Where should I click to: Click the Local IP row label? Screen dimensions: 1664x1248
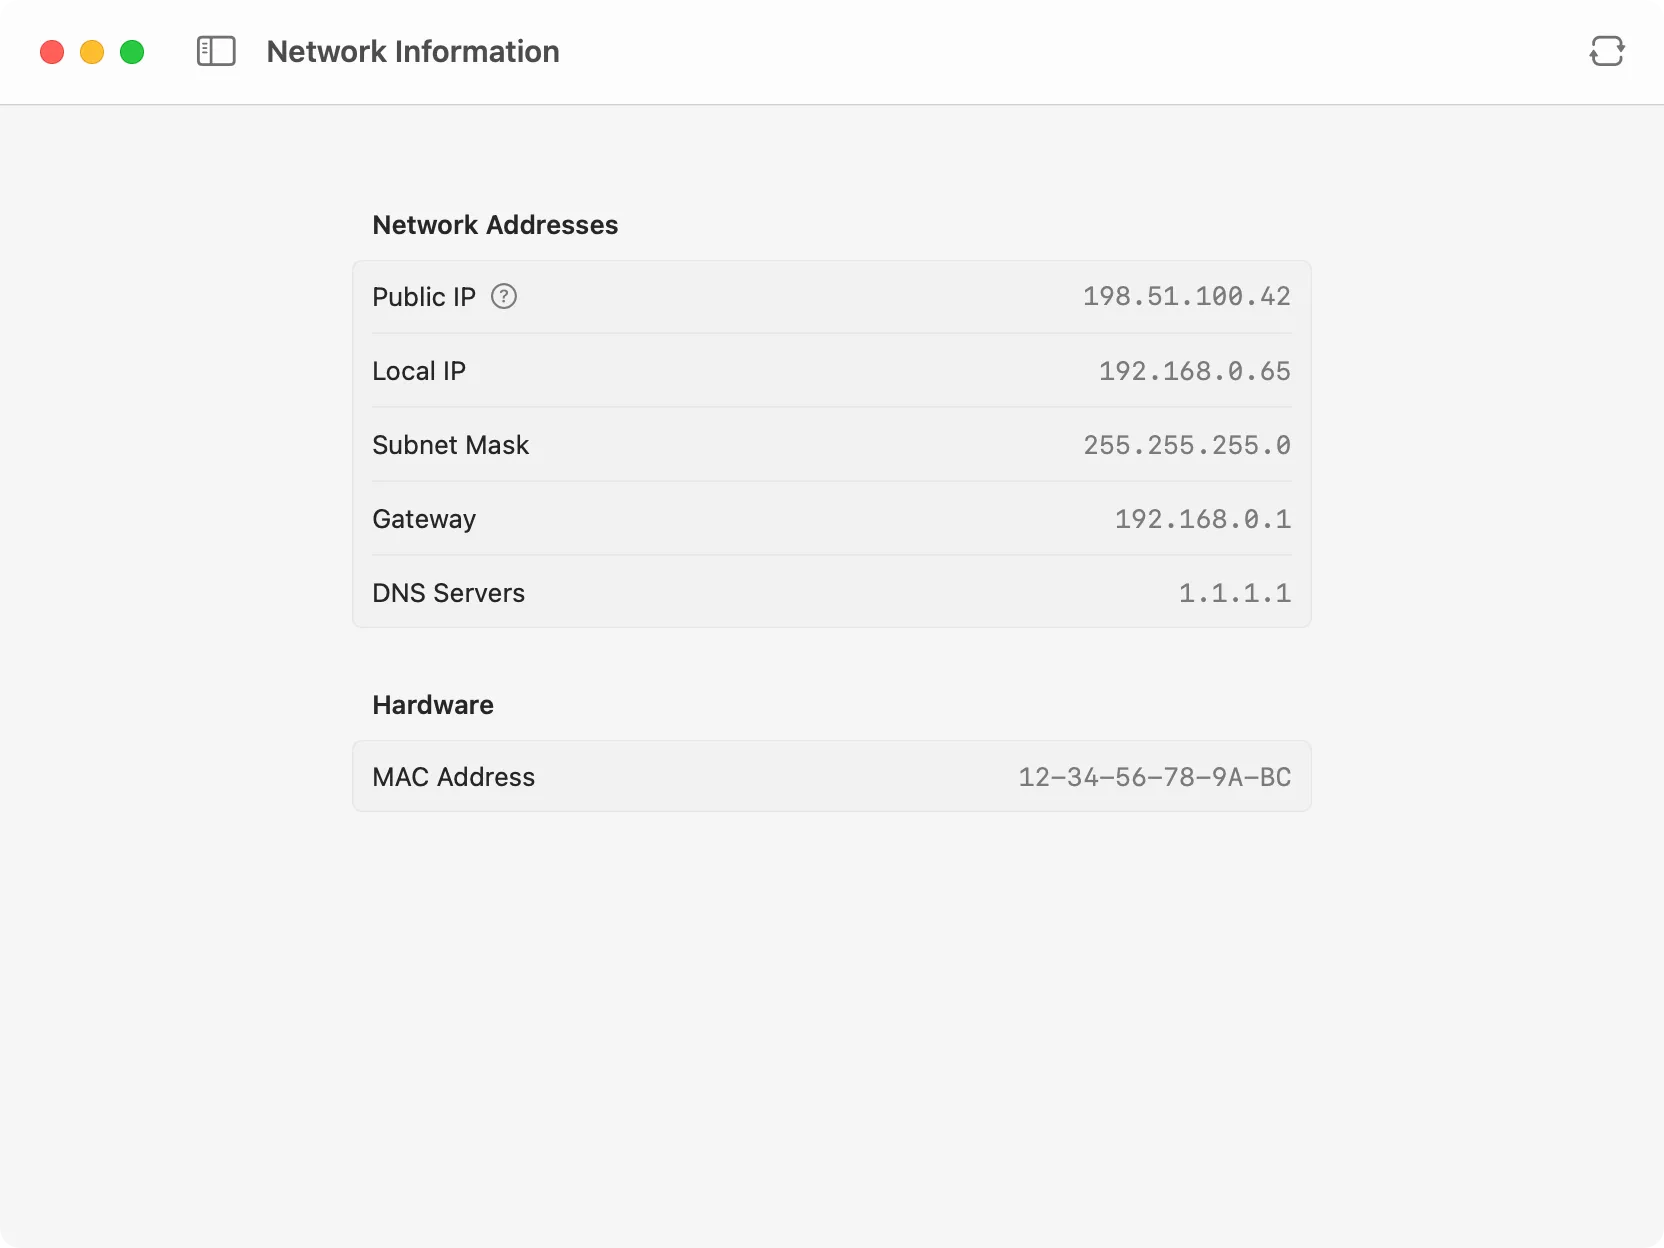click(x=419, y=371)
